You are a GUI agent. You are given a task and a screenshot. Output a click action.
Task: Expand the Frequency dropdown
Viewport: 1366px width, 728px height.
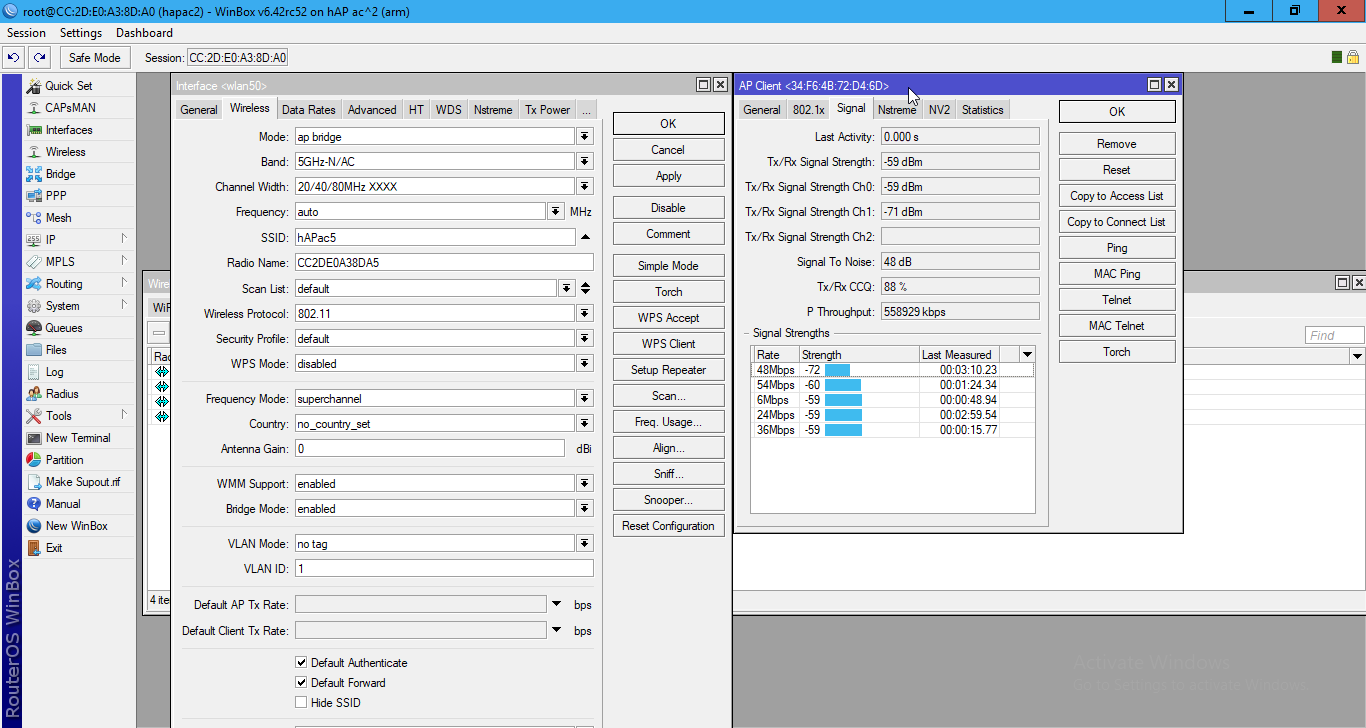(x=556, y=212)
